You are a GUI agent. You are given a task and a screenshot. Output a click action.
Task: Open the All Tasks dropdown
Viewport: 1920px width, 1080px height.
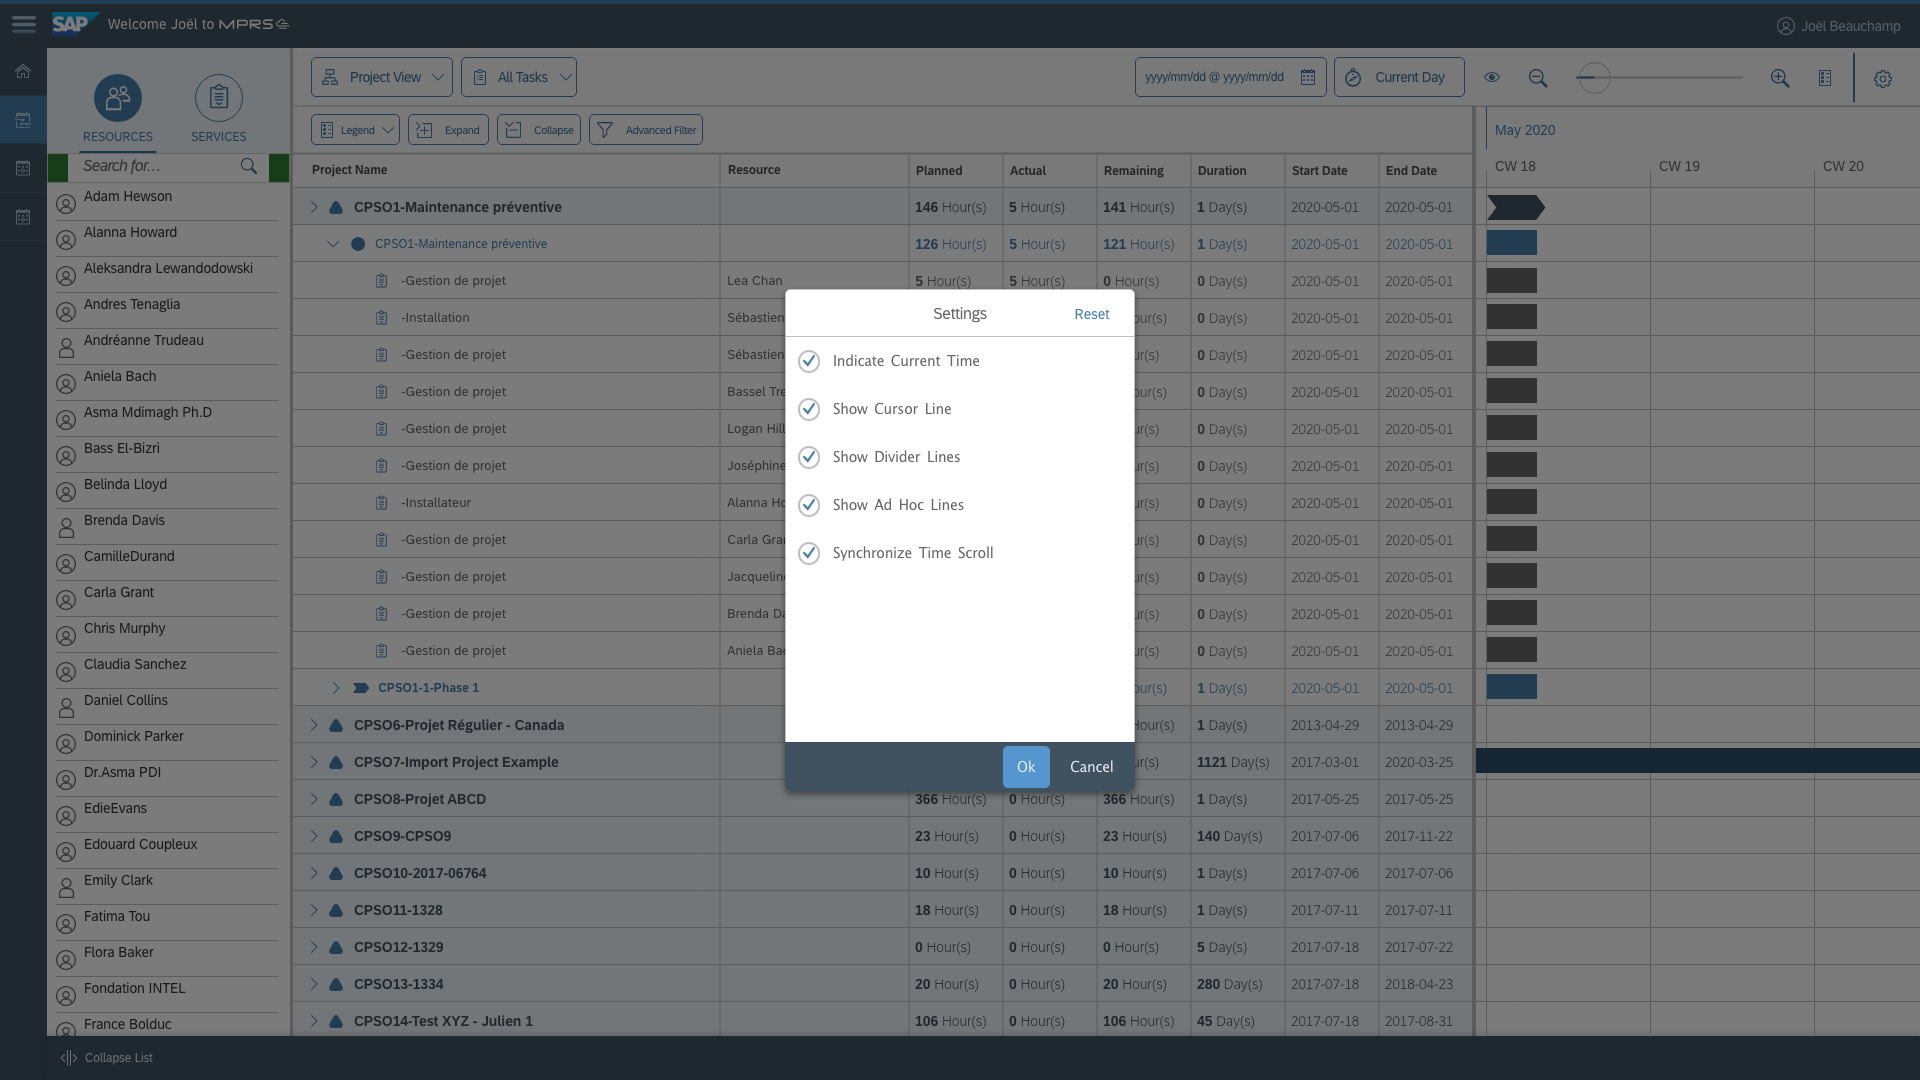pos(519,77)
